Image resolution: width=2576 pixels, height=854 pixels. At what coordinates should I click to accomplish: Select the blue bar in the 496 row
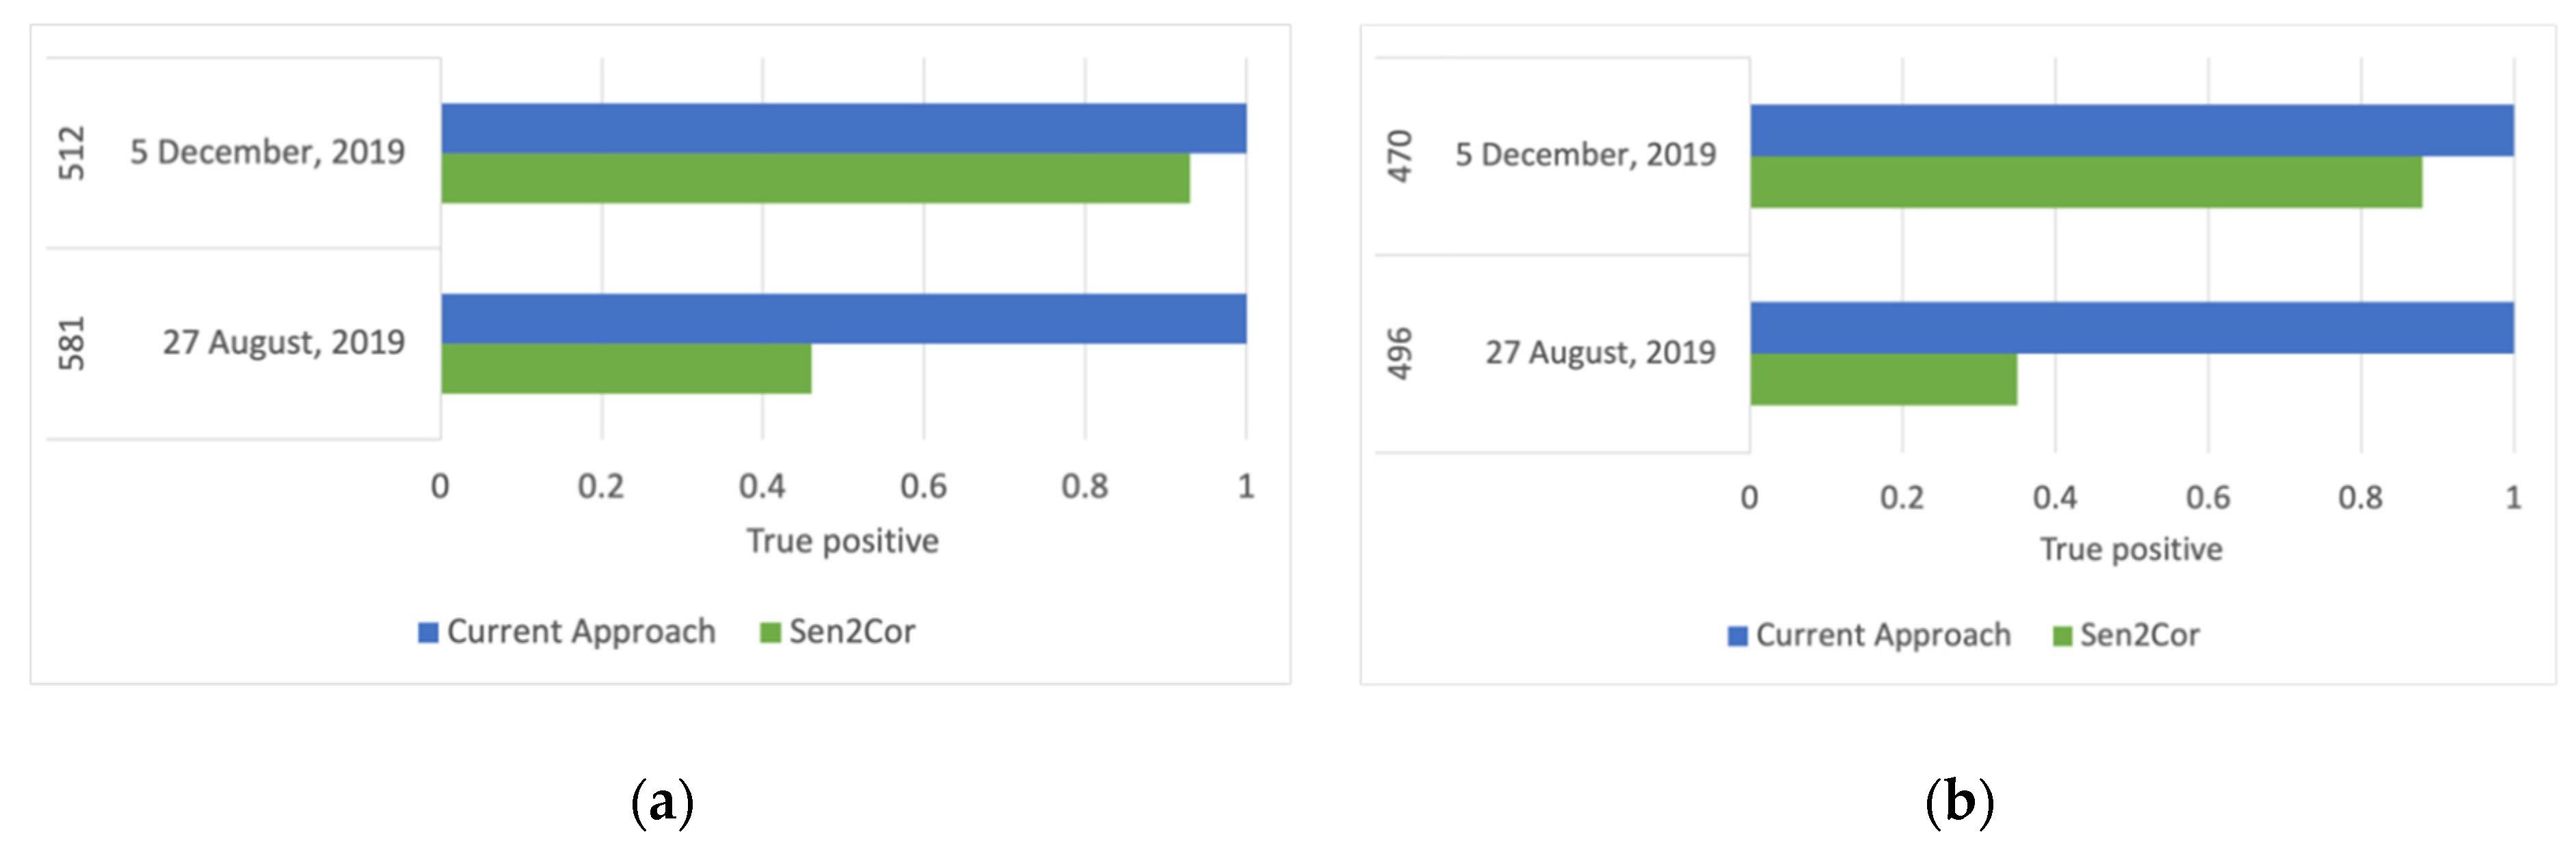[x=2131, y=327]
